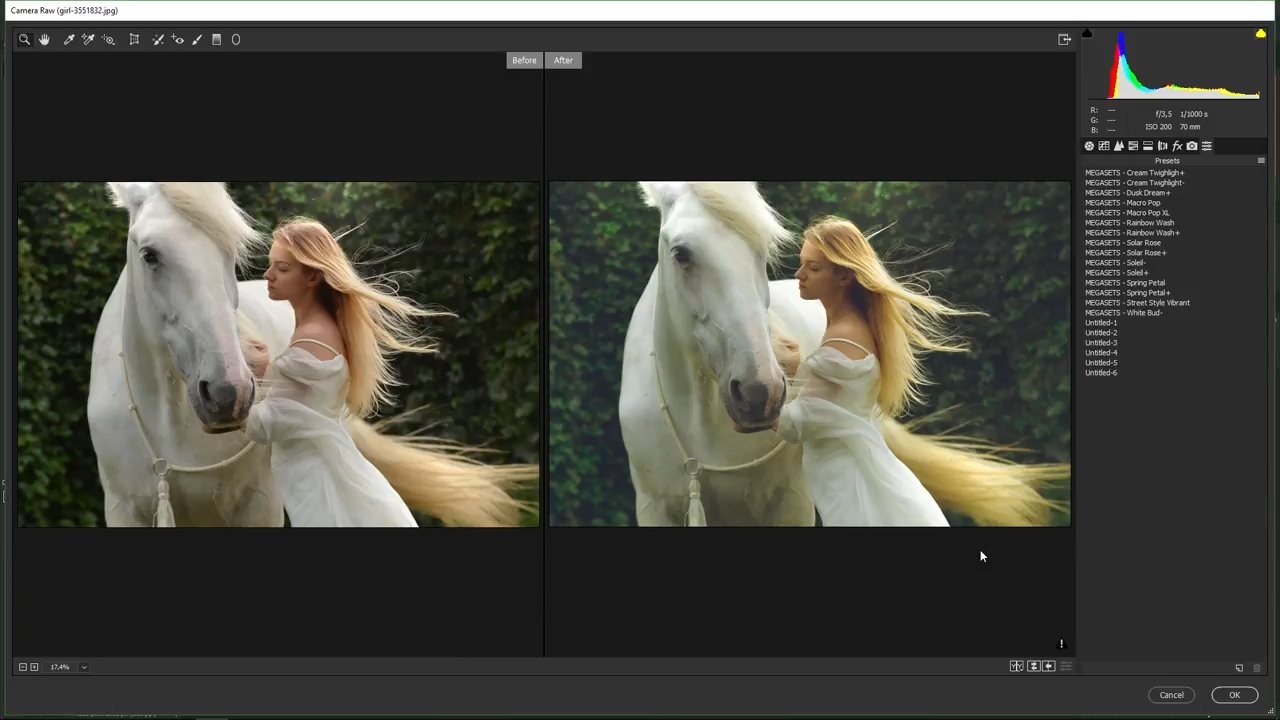Apply MEGASETS - Macro Pop XL preset
The image size is (1280, 720).
(1127, 213)
